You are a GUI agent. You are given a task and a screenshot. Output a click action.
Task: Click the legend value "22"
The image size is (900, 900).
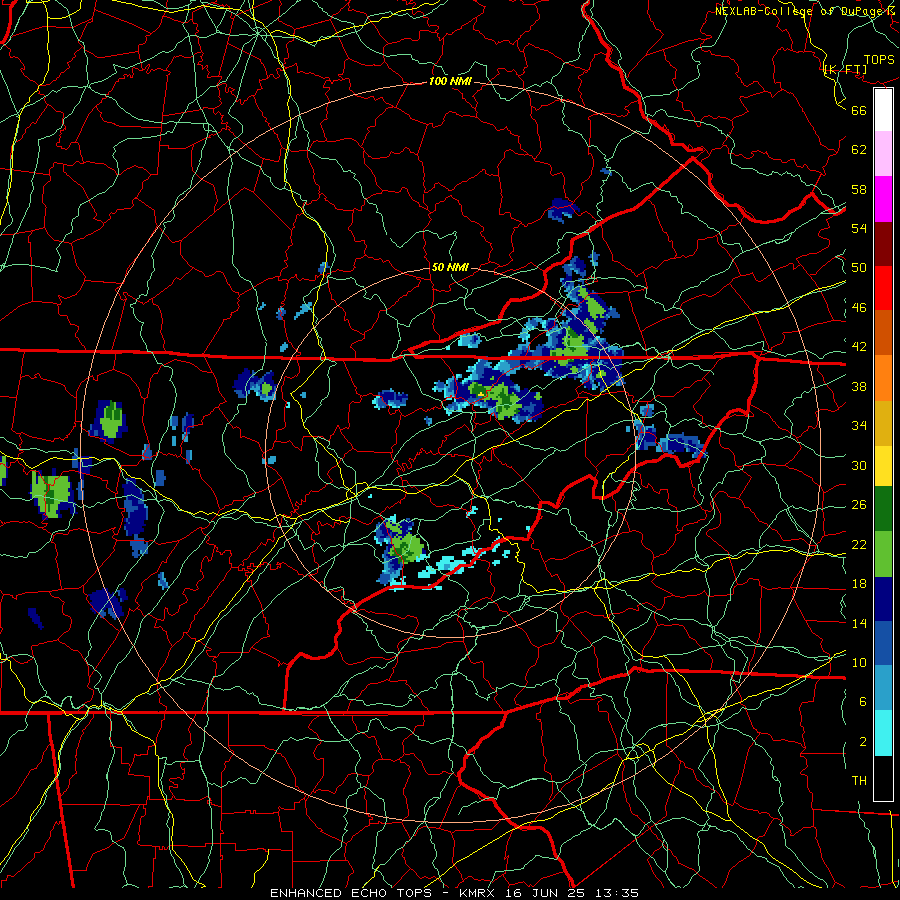[859, 544]
